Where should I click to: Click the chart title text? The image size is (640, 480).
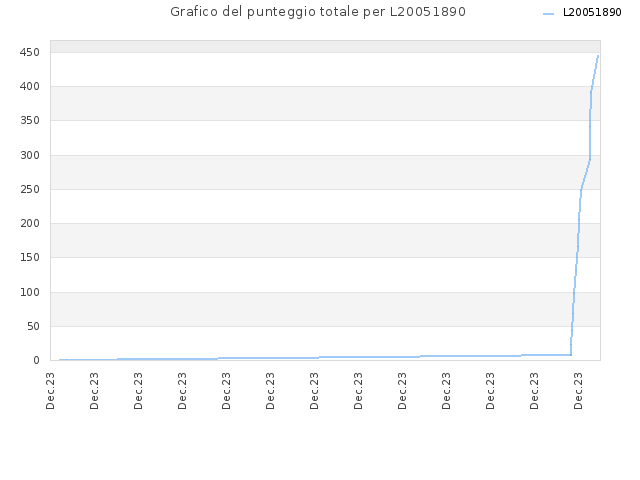pyautogui.click(x=318, y=12)
